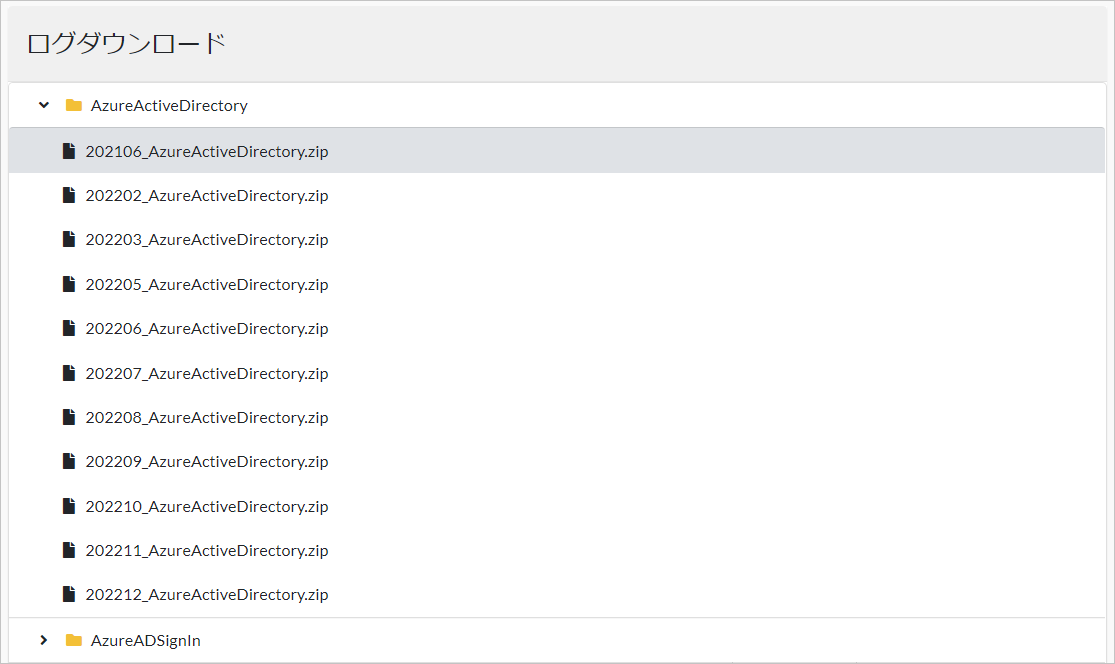This screenshot has width=1115, height=664.
Task: Click file icon for 202202_AzureActiveDirectory.zip
Action: coord(69,195)
